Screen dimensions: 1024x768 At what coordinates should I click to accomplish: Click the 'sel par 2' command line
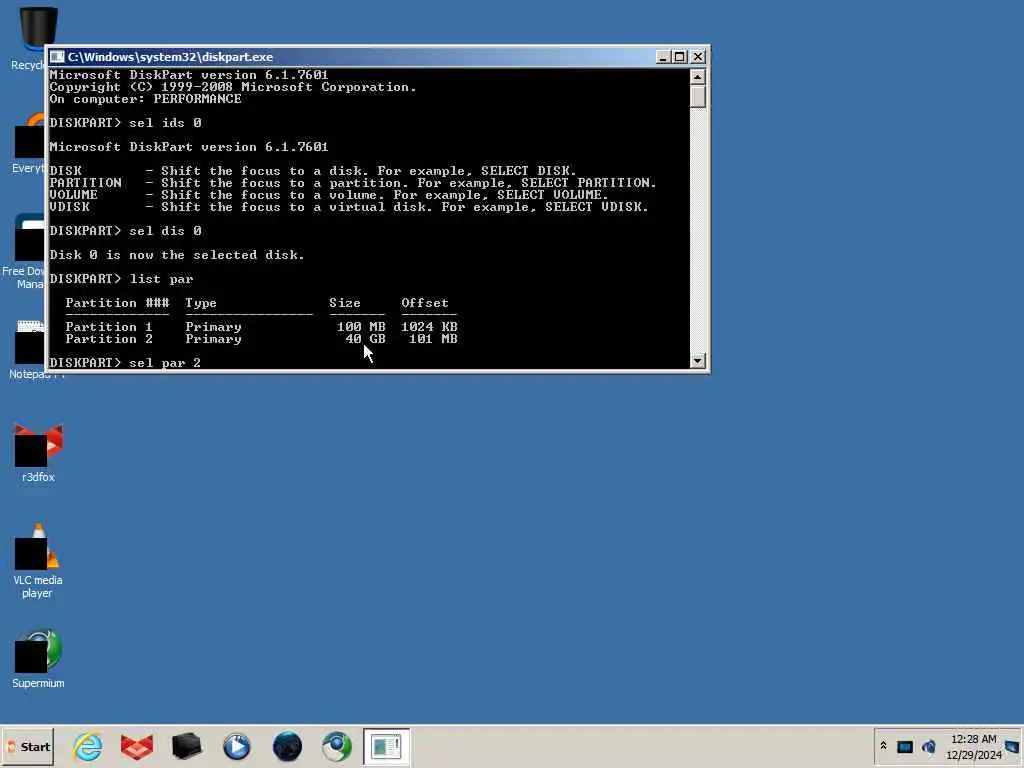125,362
